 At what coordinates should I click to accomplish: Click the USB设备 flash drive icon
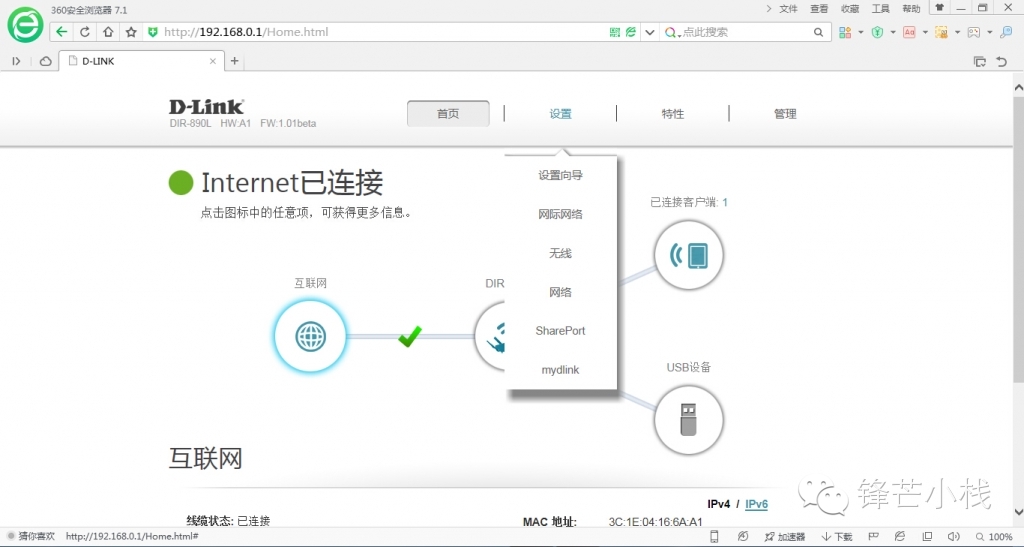coord(688,420)
